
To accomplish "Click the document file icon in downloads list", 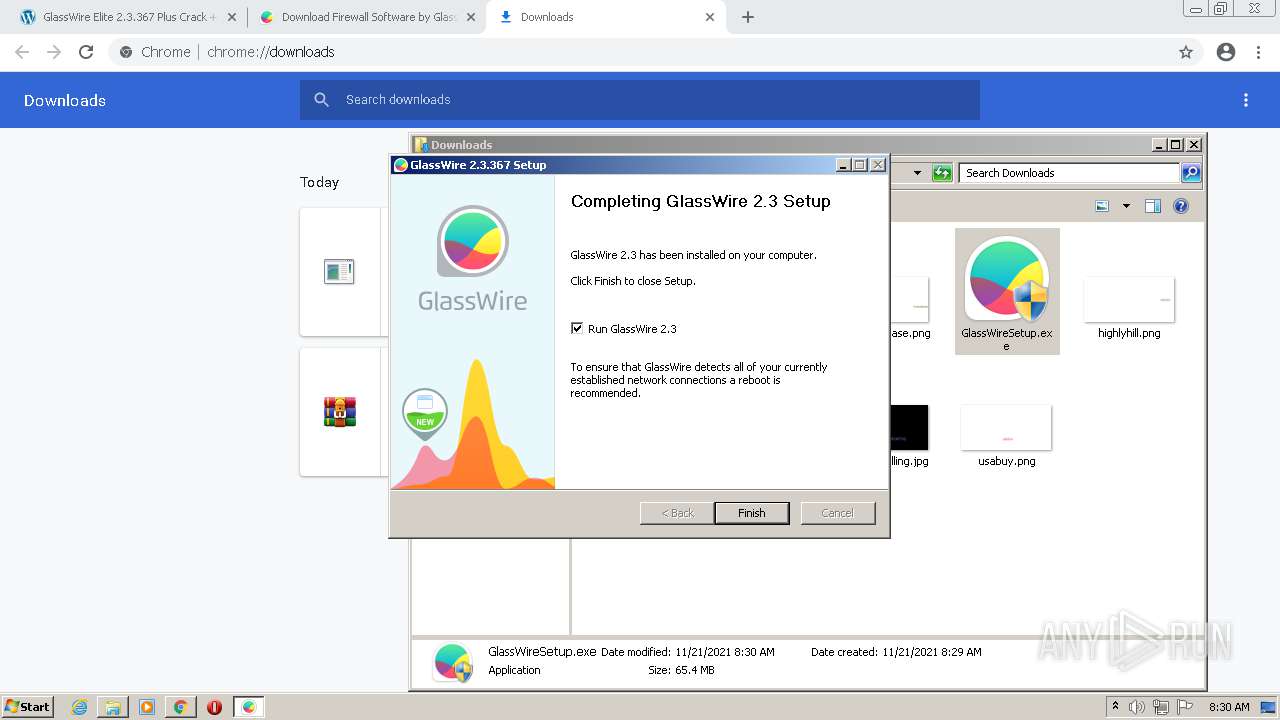I will pyautogui.click(x=339, y=271).
